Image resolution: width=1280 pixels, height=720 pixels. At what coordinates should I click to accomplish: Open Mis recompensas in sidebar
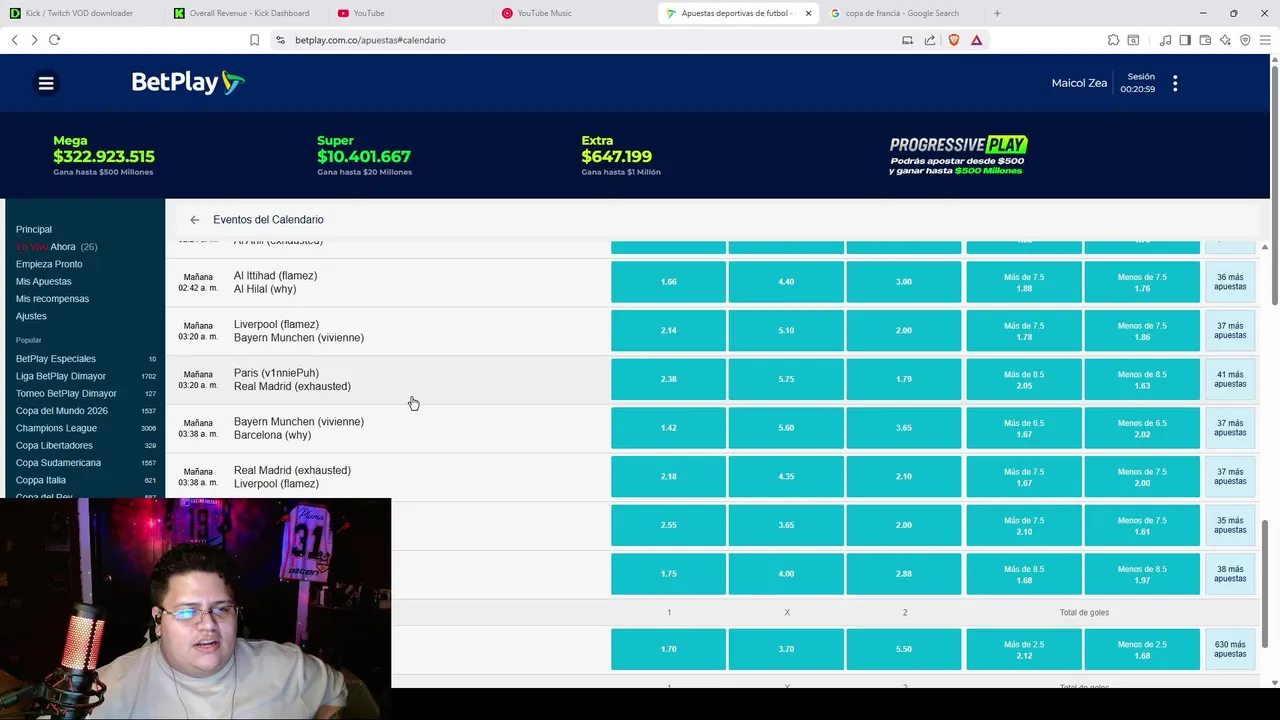click(52, 299)
